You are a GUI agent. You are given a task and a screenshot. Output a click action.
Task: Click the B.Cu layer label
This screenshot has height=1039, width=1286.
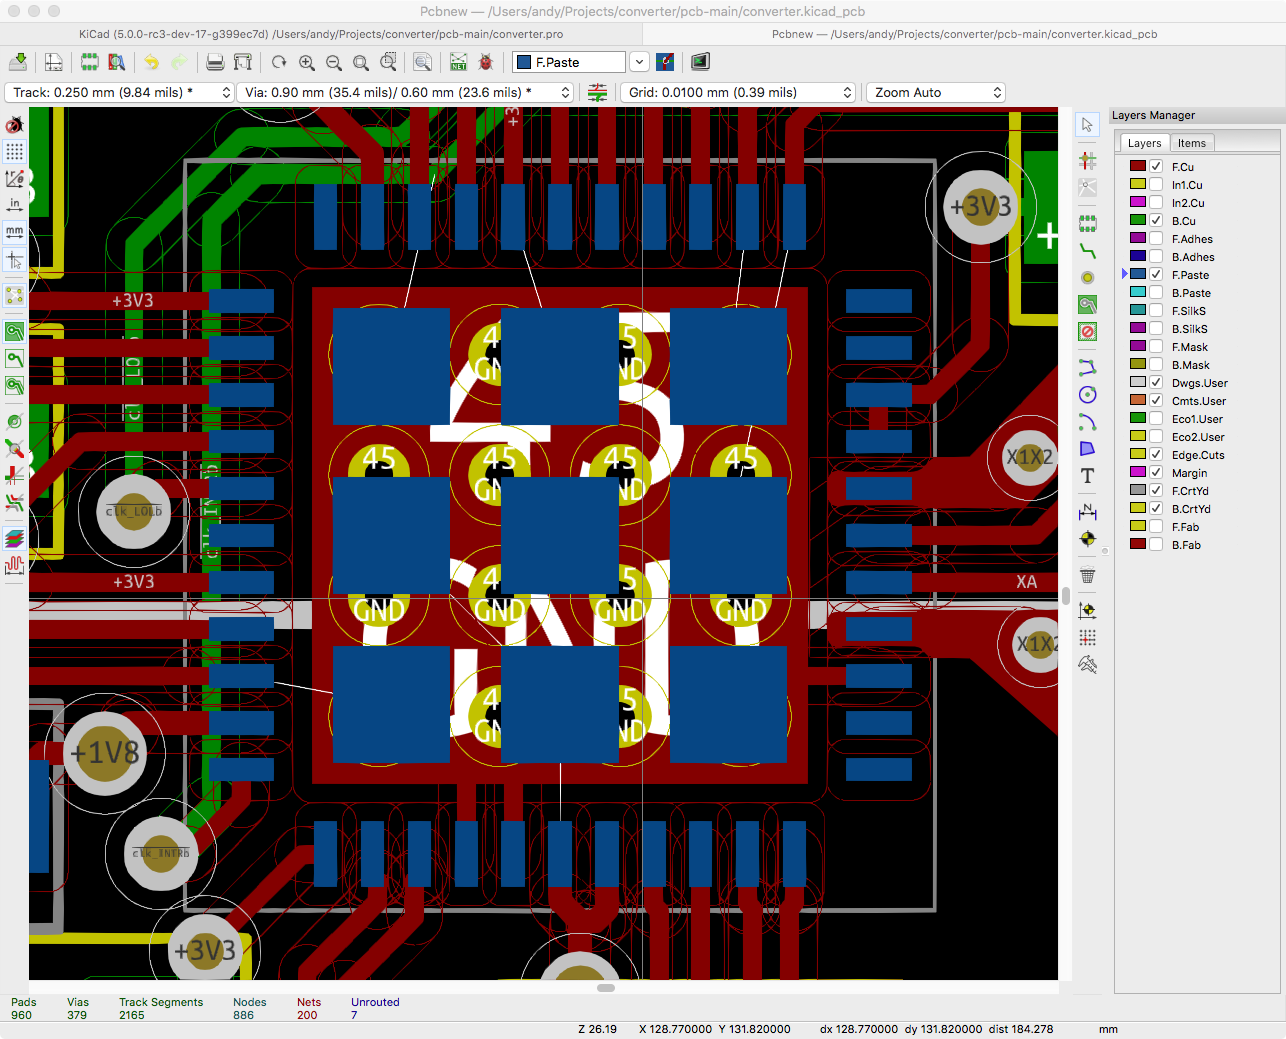coord(1183,221)
